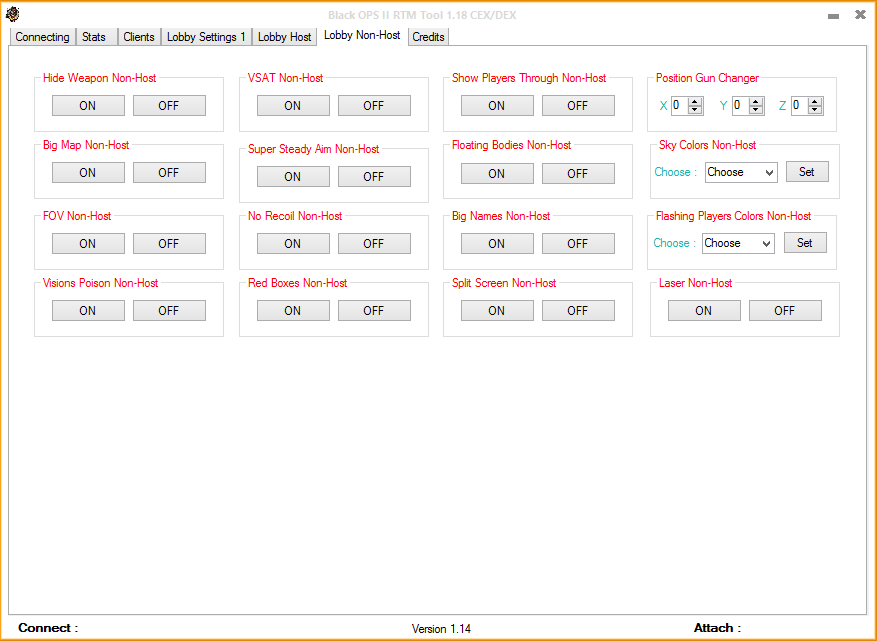
Task: Switch to the Connecting tab
Action: 43,37
